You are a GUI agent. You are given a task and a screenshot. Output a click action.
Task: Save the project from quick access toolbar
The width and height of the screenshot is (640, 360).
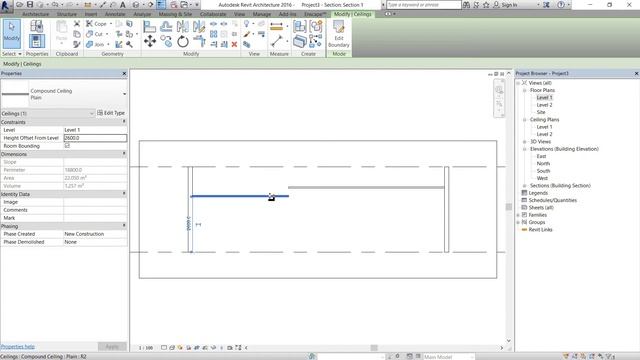[x=30, y=5]
